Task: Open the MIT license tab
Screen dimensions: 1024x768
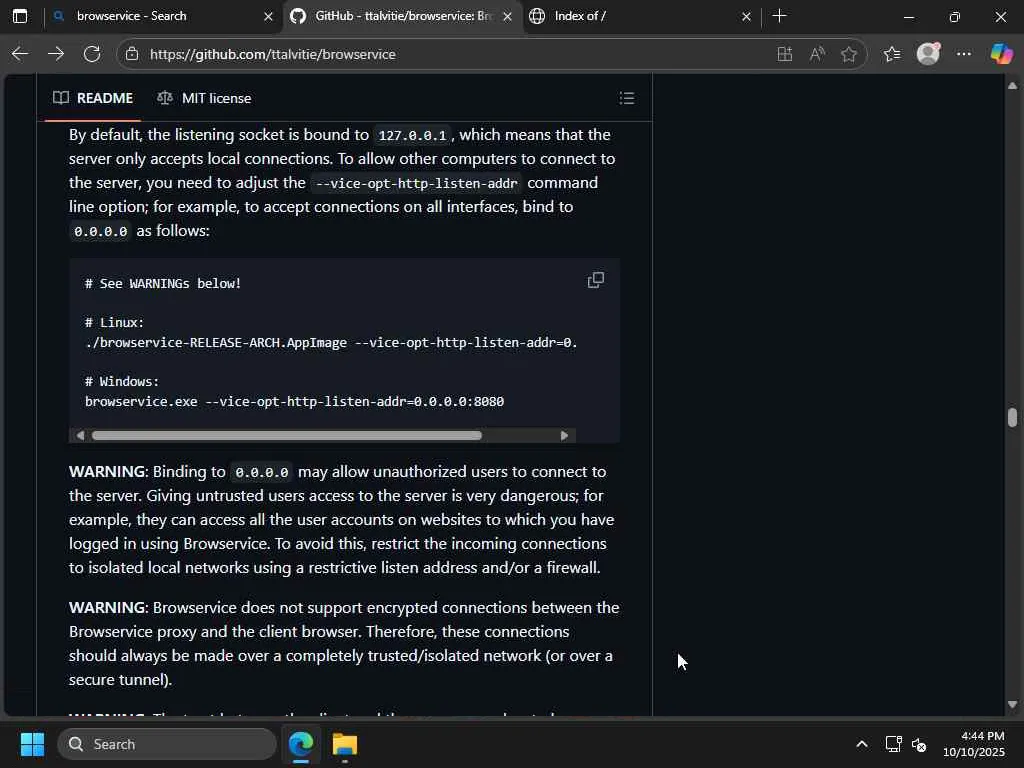Action: pos(204,98)
